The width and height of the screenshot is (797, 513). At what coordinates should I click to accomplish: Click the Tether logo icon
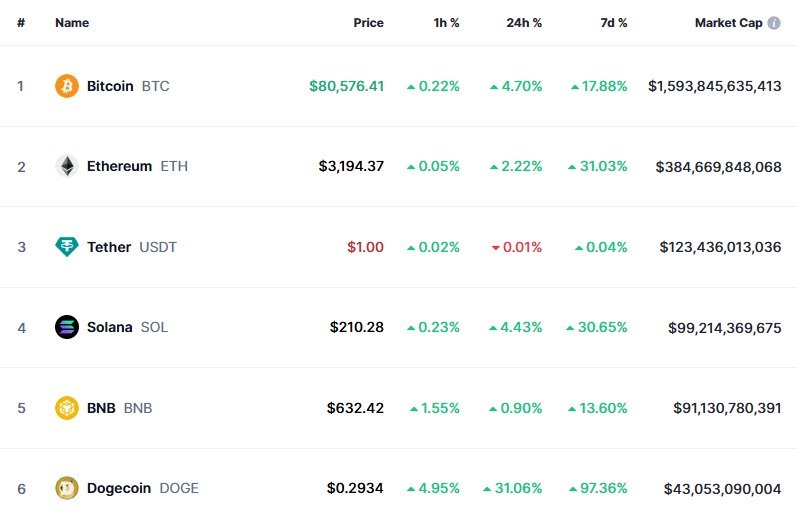tap(67, 247)
